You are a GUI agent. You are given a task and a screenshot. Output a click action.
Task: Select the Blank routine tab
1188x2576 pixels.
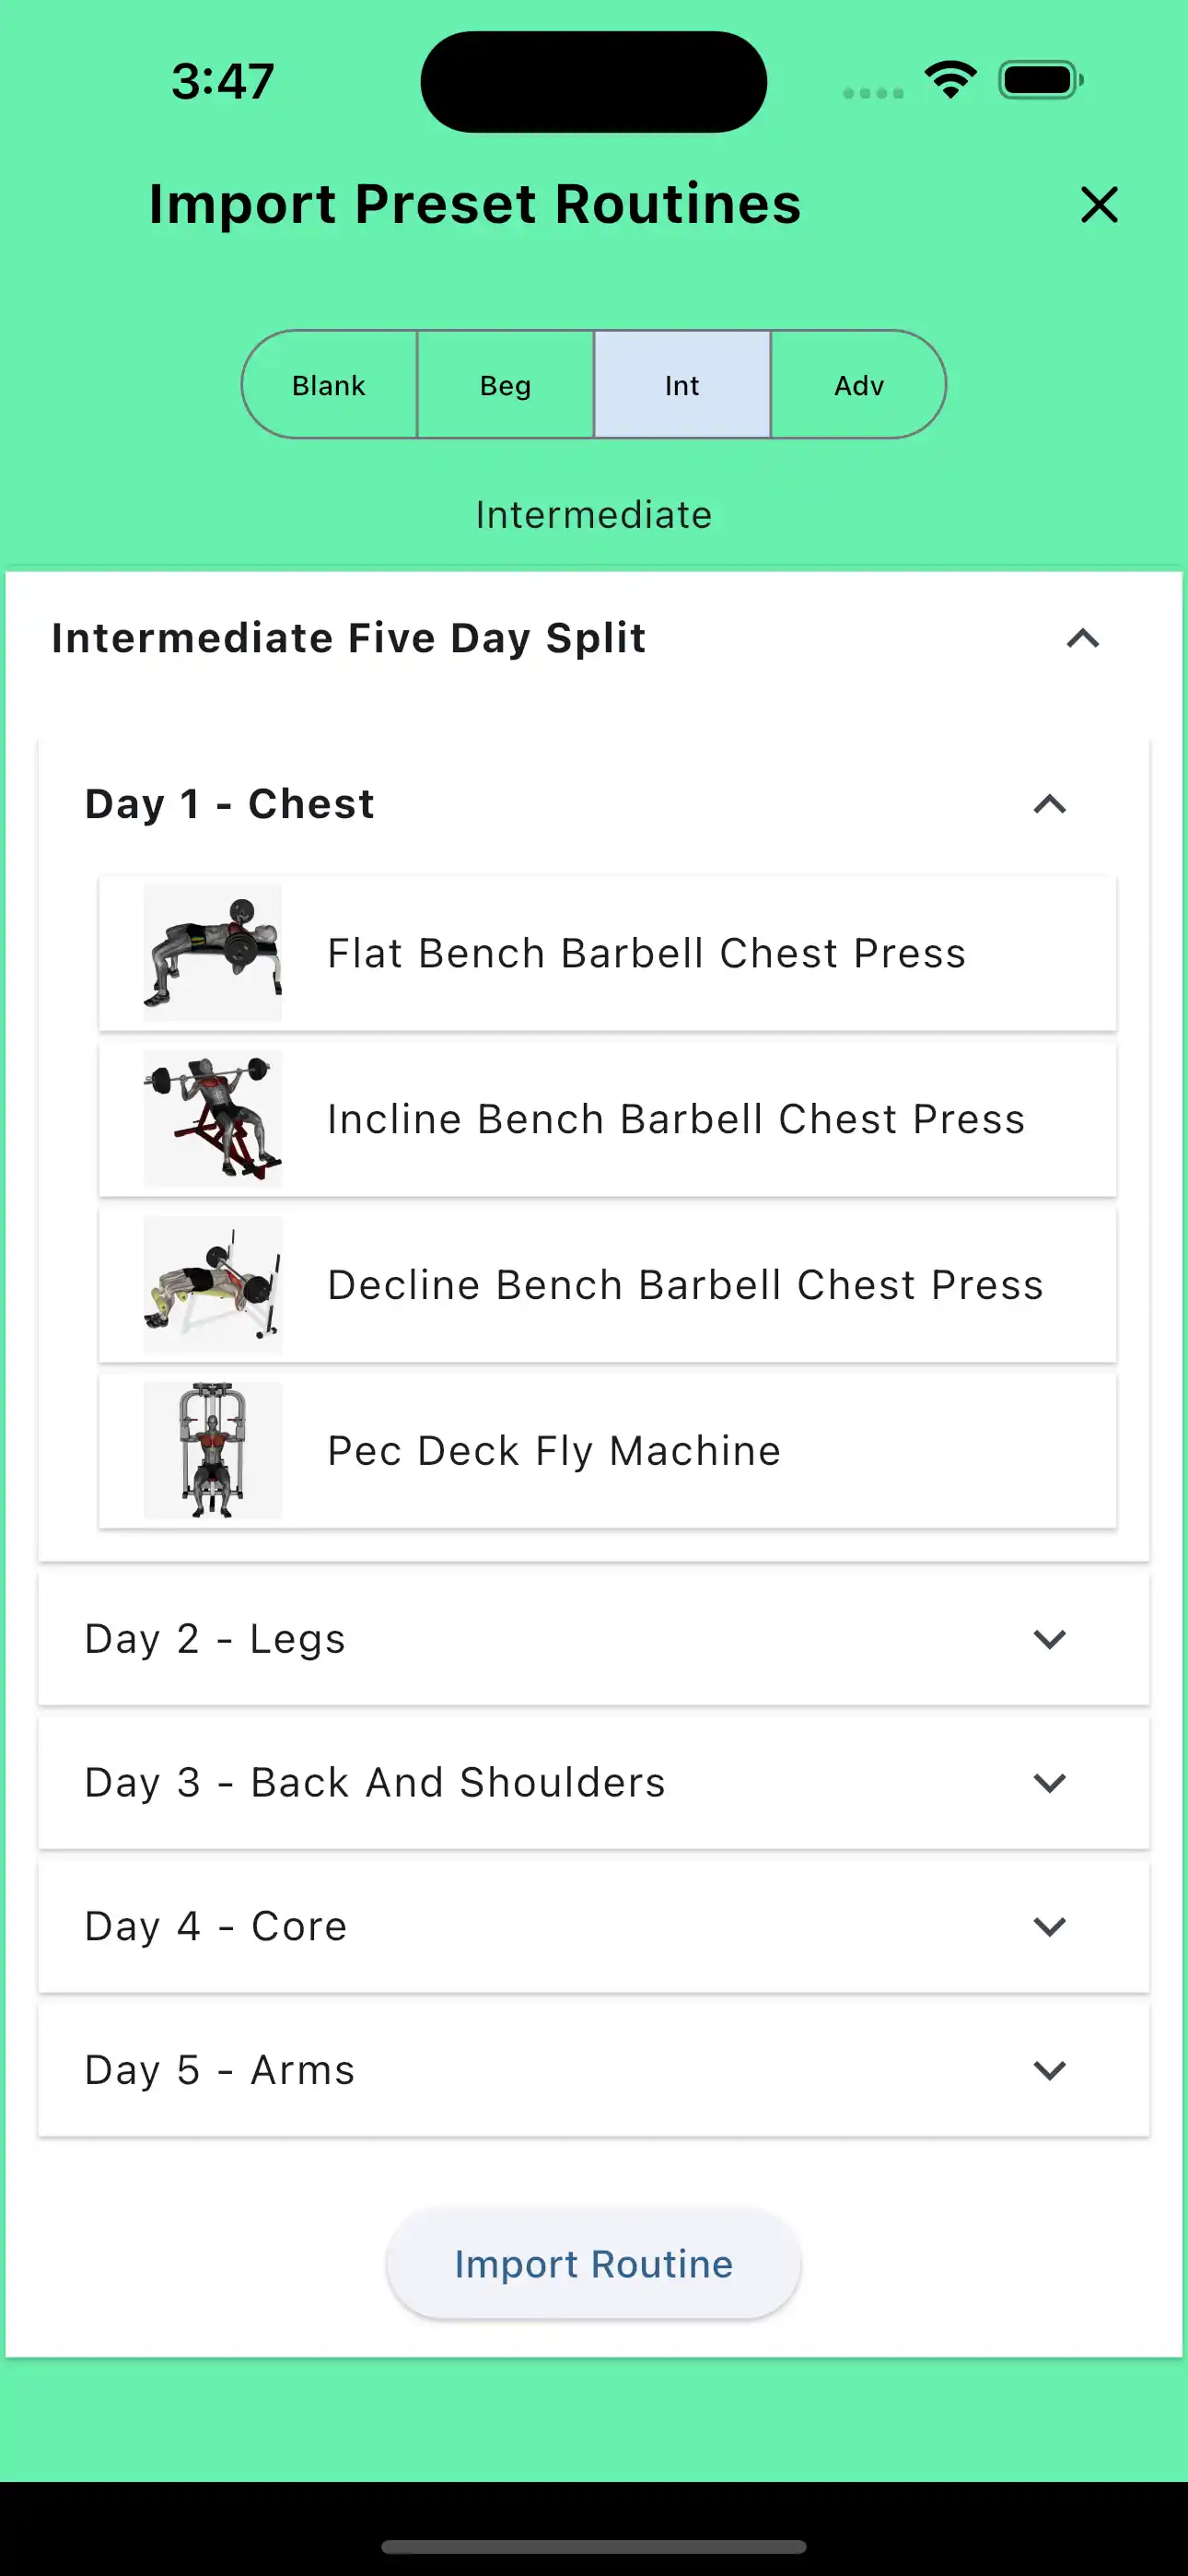[x=328, y=384]
